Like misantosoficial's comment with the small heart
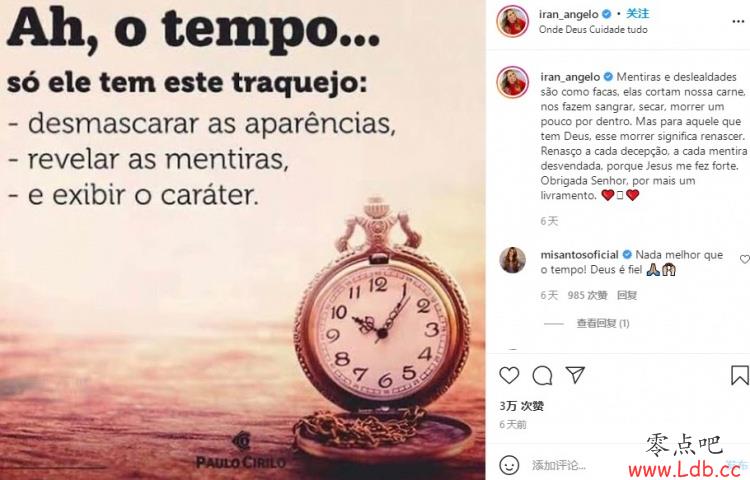The width and height of the screenshot is (750, 480). [x=744, y=259]
